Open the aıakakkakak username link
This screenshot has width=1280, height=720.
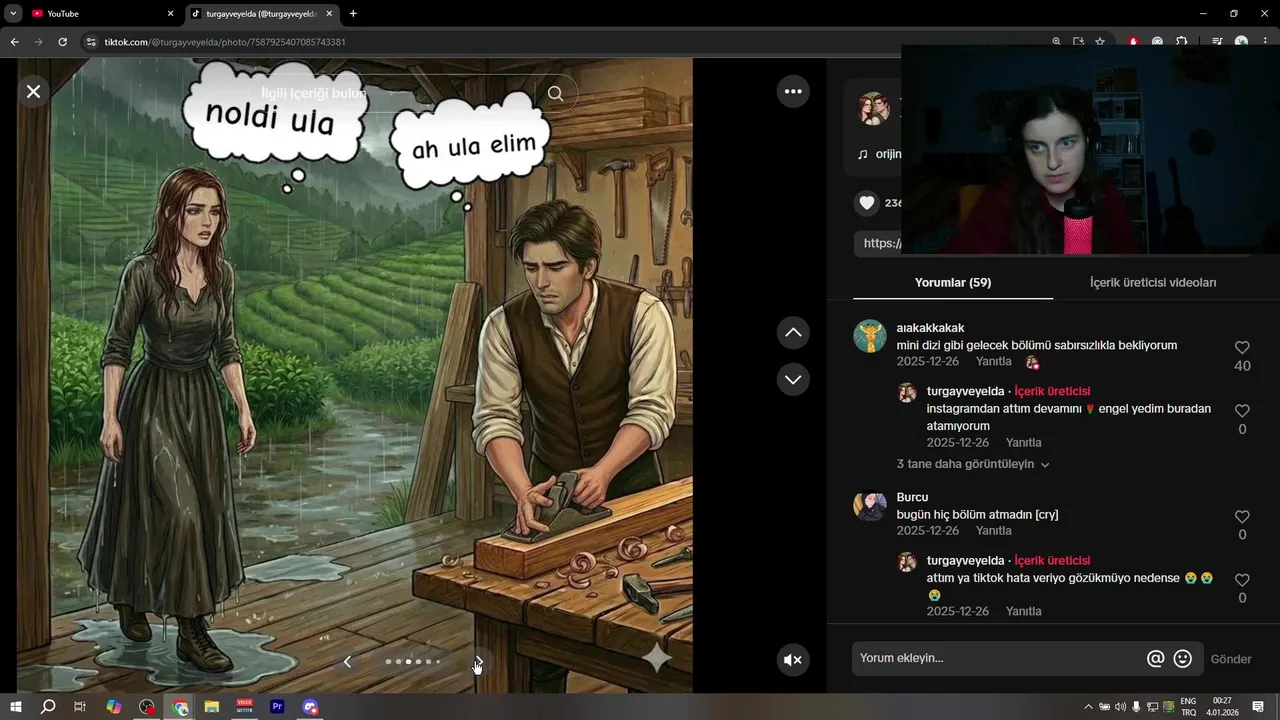(x=930, y=328)
